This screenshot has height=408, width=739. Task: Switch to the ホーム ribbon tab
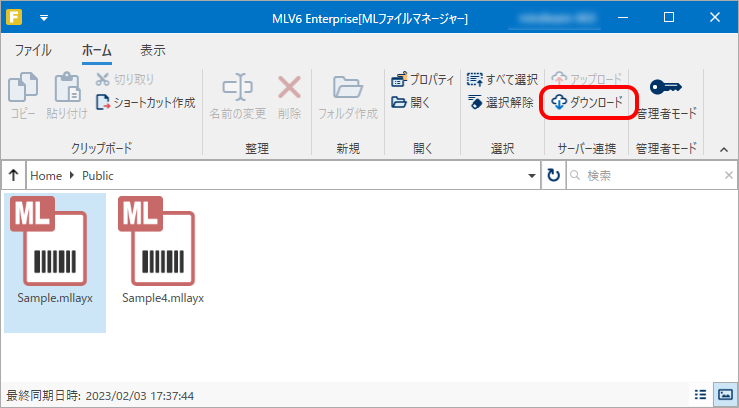(97, 50)
